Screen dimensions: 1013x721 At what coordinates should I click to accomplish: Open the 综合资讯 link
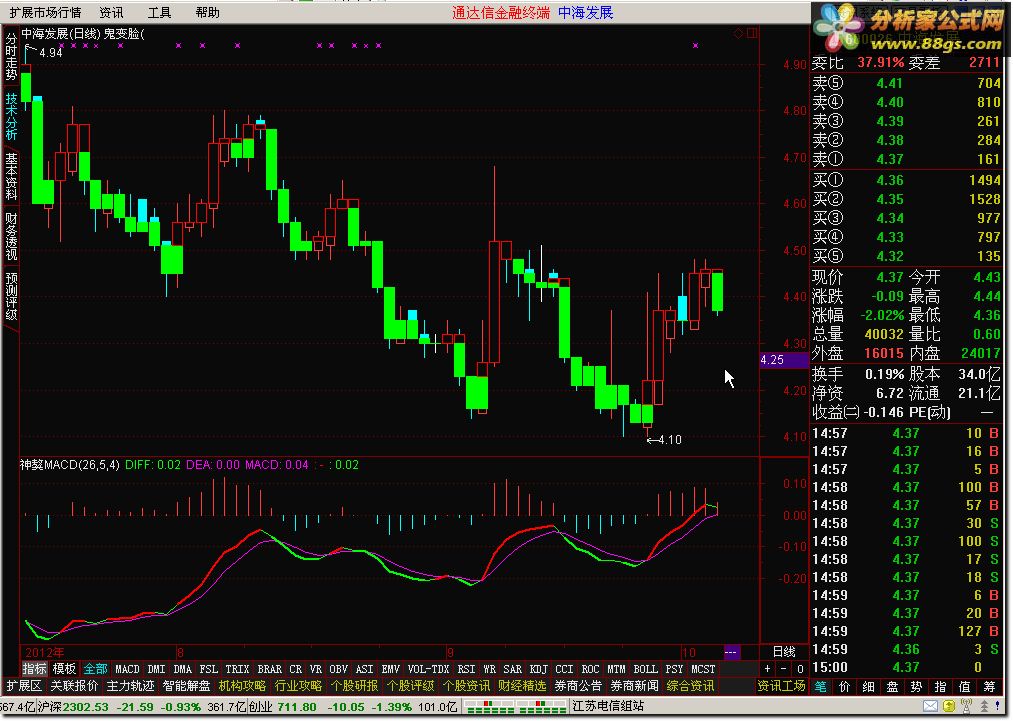pyautogui.click(x=690, y=686)
